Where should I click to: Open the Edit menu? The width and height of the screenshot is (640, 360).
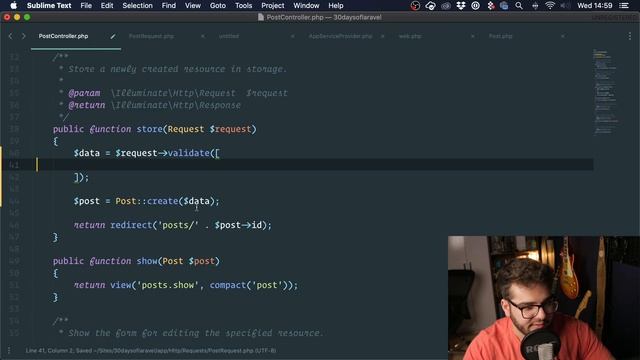pos(107,6)
